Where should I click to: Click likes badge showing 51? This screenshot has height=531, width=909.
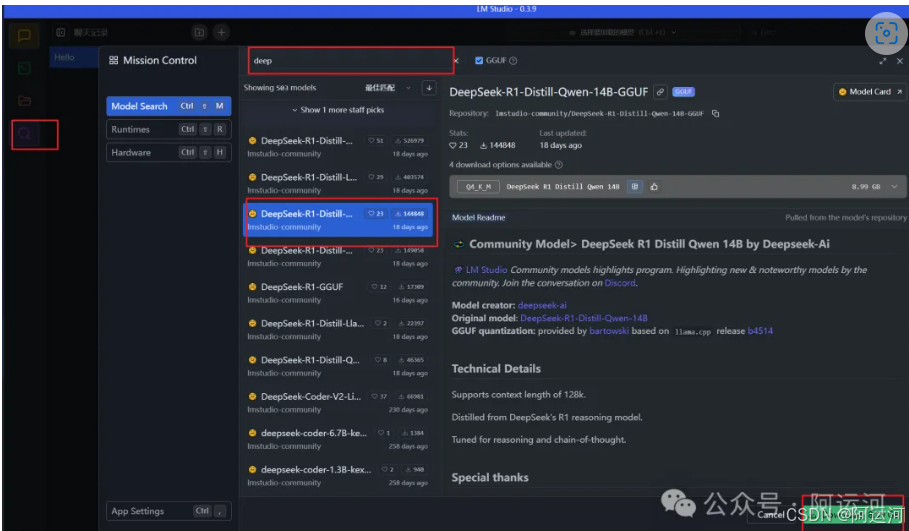tap(376, 140)
